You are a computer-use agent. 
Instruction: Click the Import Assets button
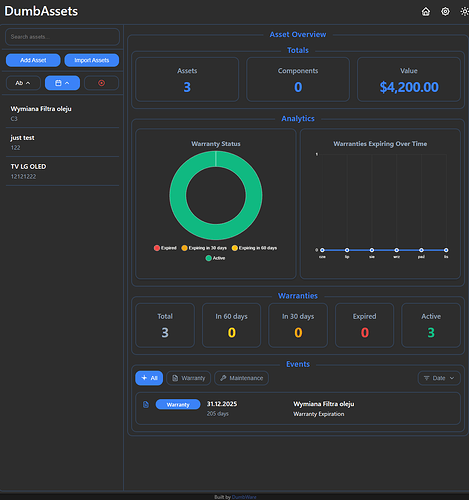pos(92,60)
